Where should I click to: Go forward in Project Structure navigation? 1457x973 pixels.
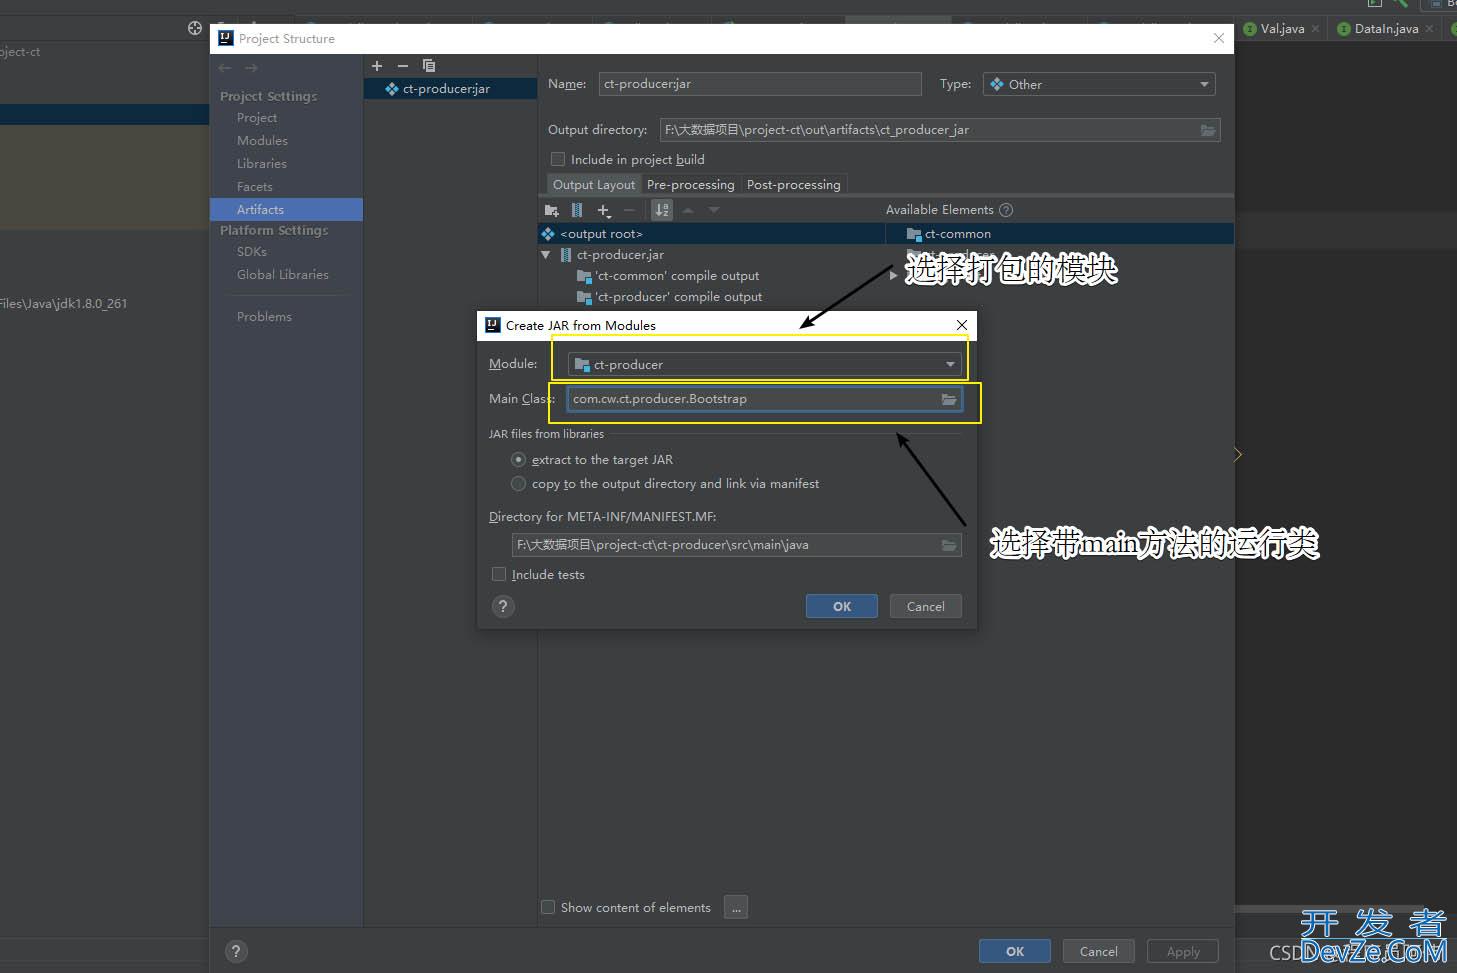click(x=251, y=68)
